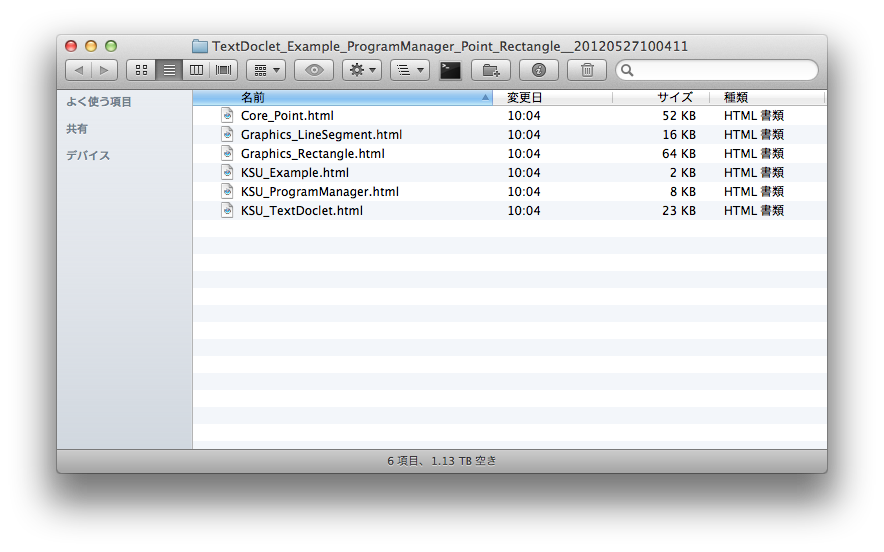884x552 pixels.
Task: Expand the 共有 sidebar section
Action: coord(77,129)
